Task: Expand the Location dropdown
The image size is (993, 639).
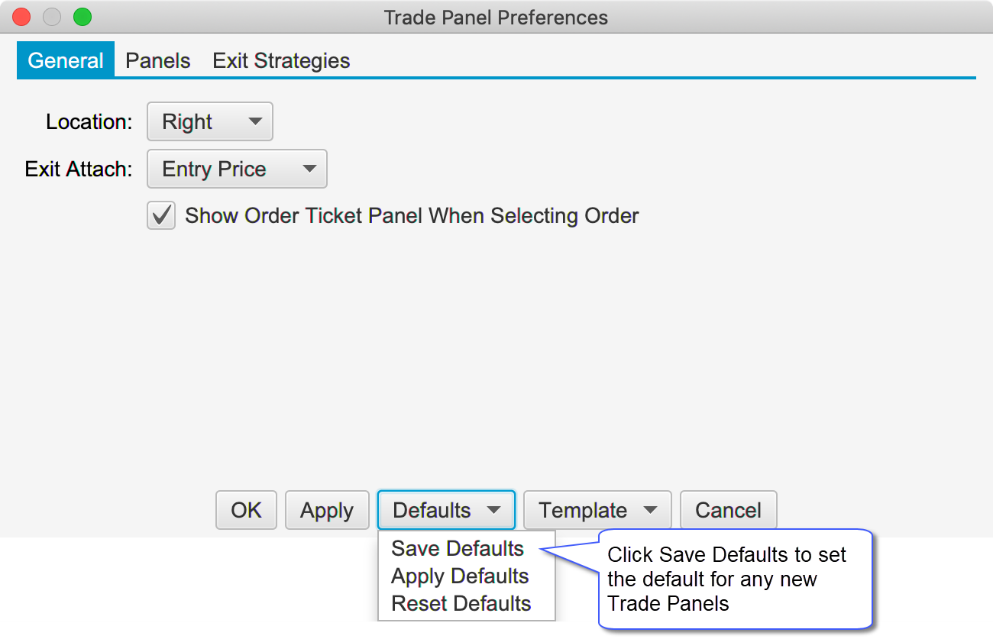Action: [x=209, y=122]
